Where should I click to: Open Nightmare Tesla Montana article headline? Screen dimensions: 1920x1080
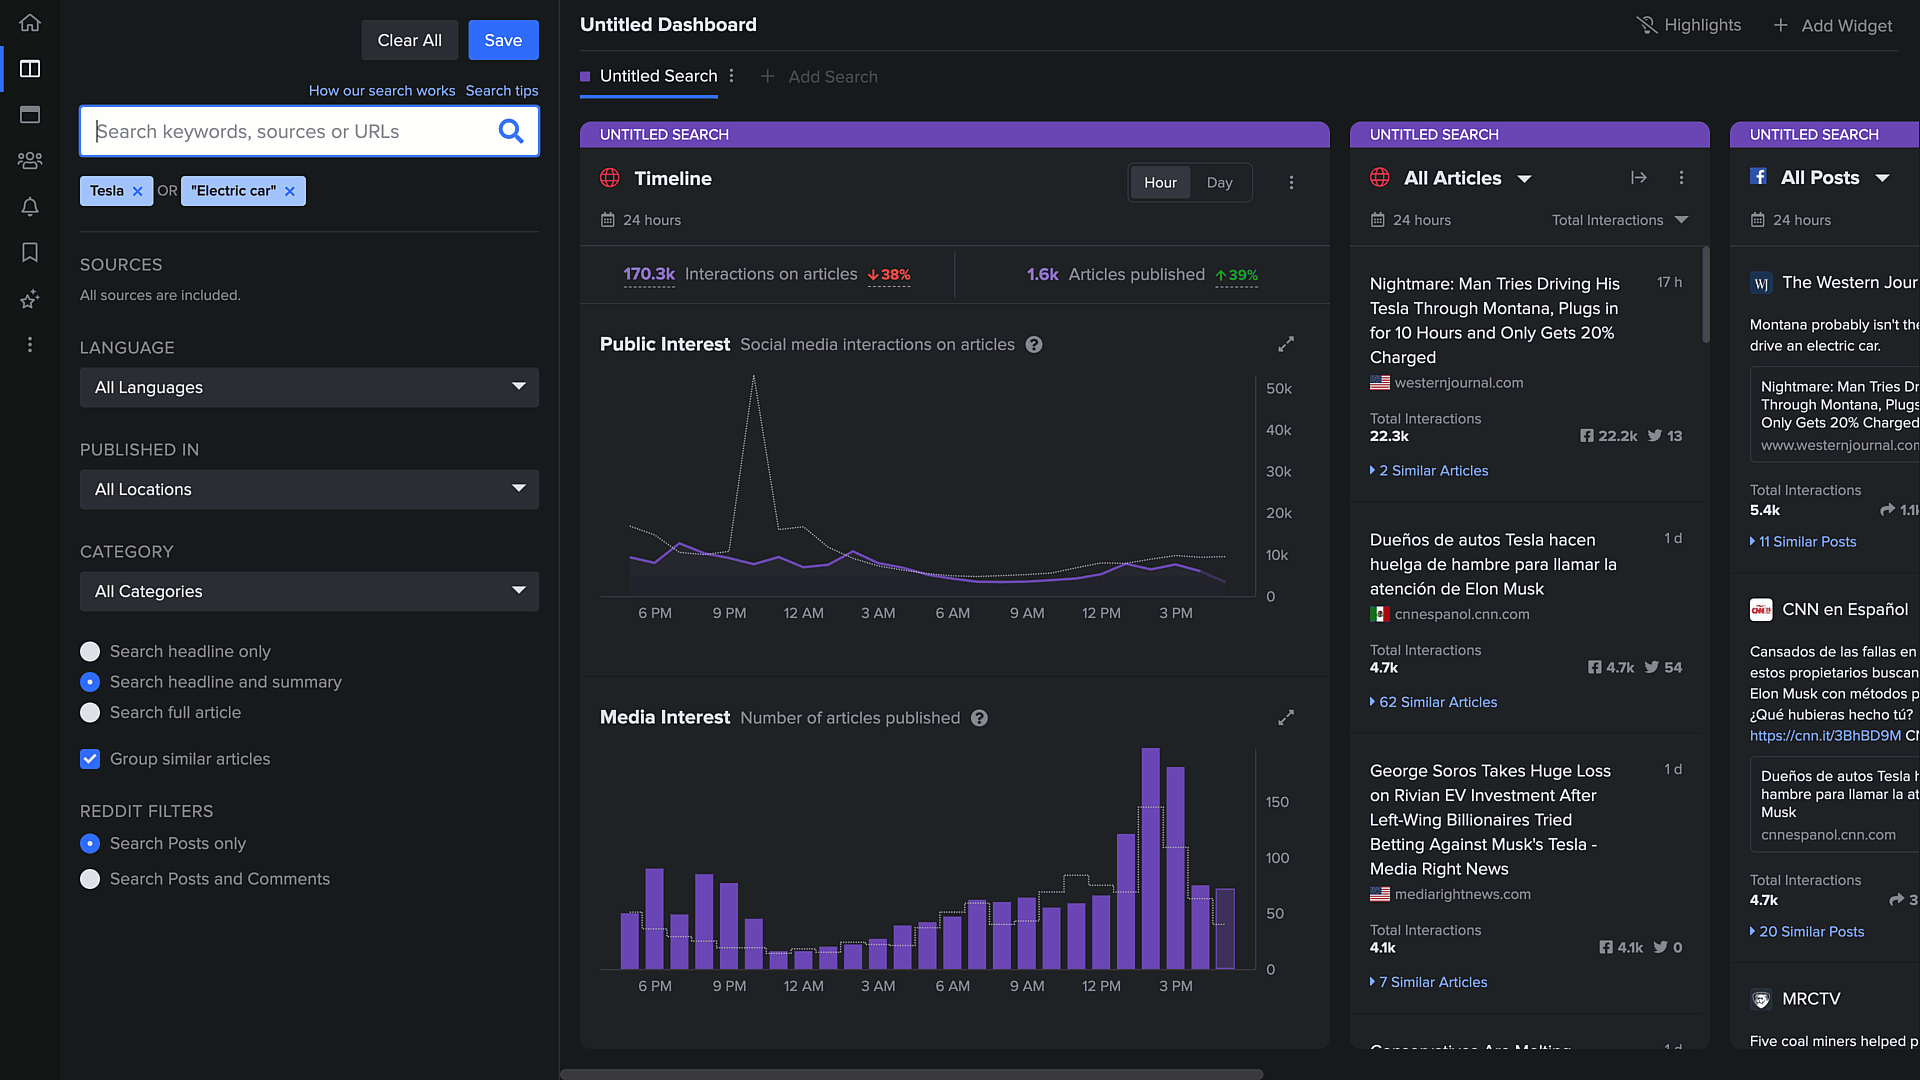point(1495,321)
